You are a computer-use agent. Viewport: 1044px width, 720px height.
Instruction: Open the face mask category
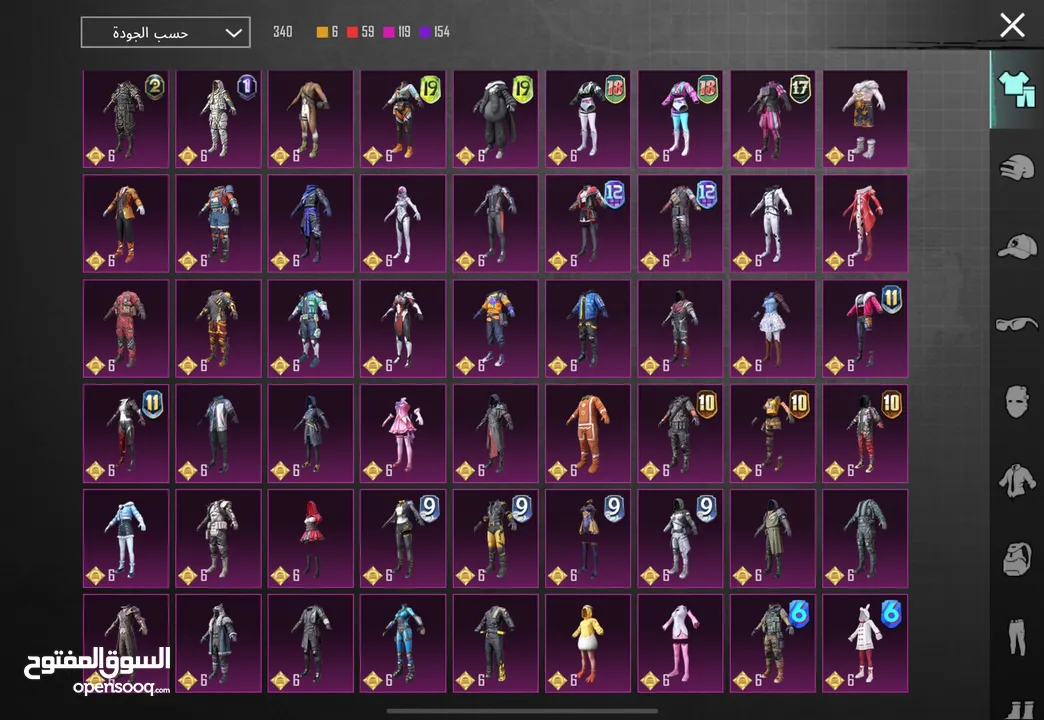tap(1017, 402)
